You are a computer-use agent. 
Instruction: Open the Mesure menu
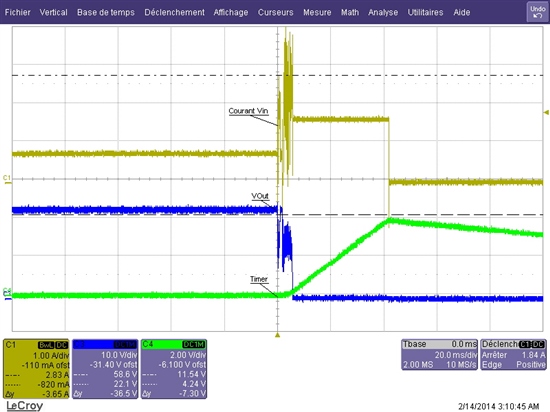[317, 12]
